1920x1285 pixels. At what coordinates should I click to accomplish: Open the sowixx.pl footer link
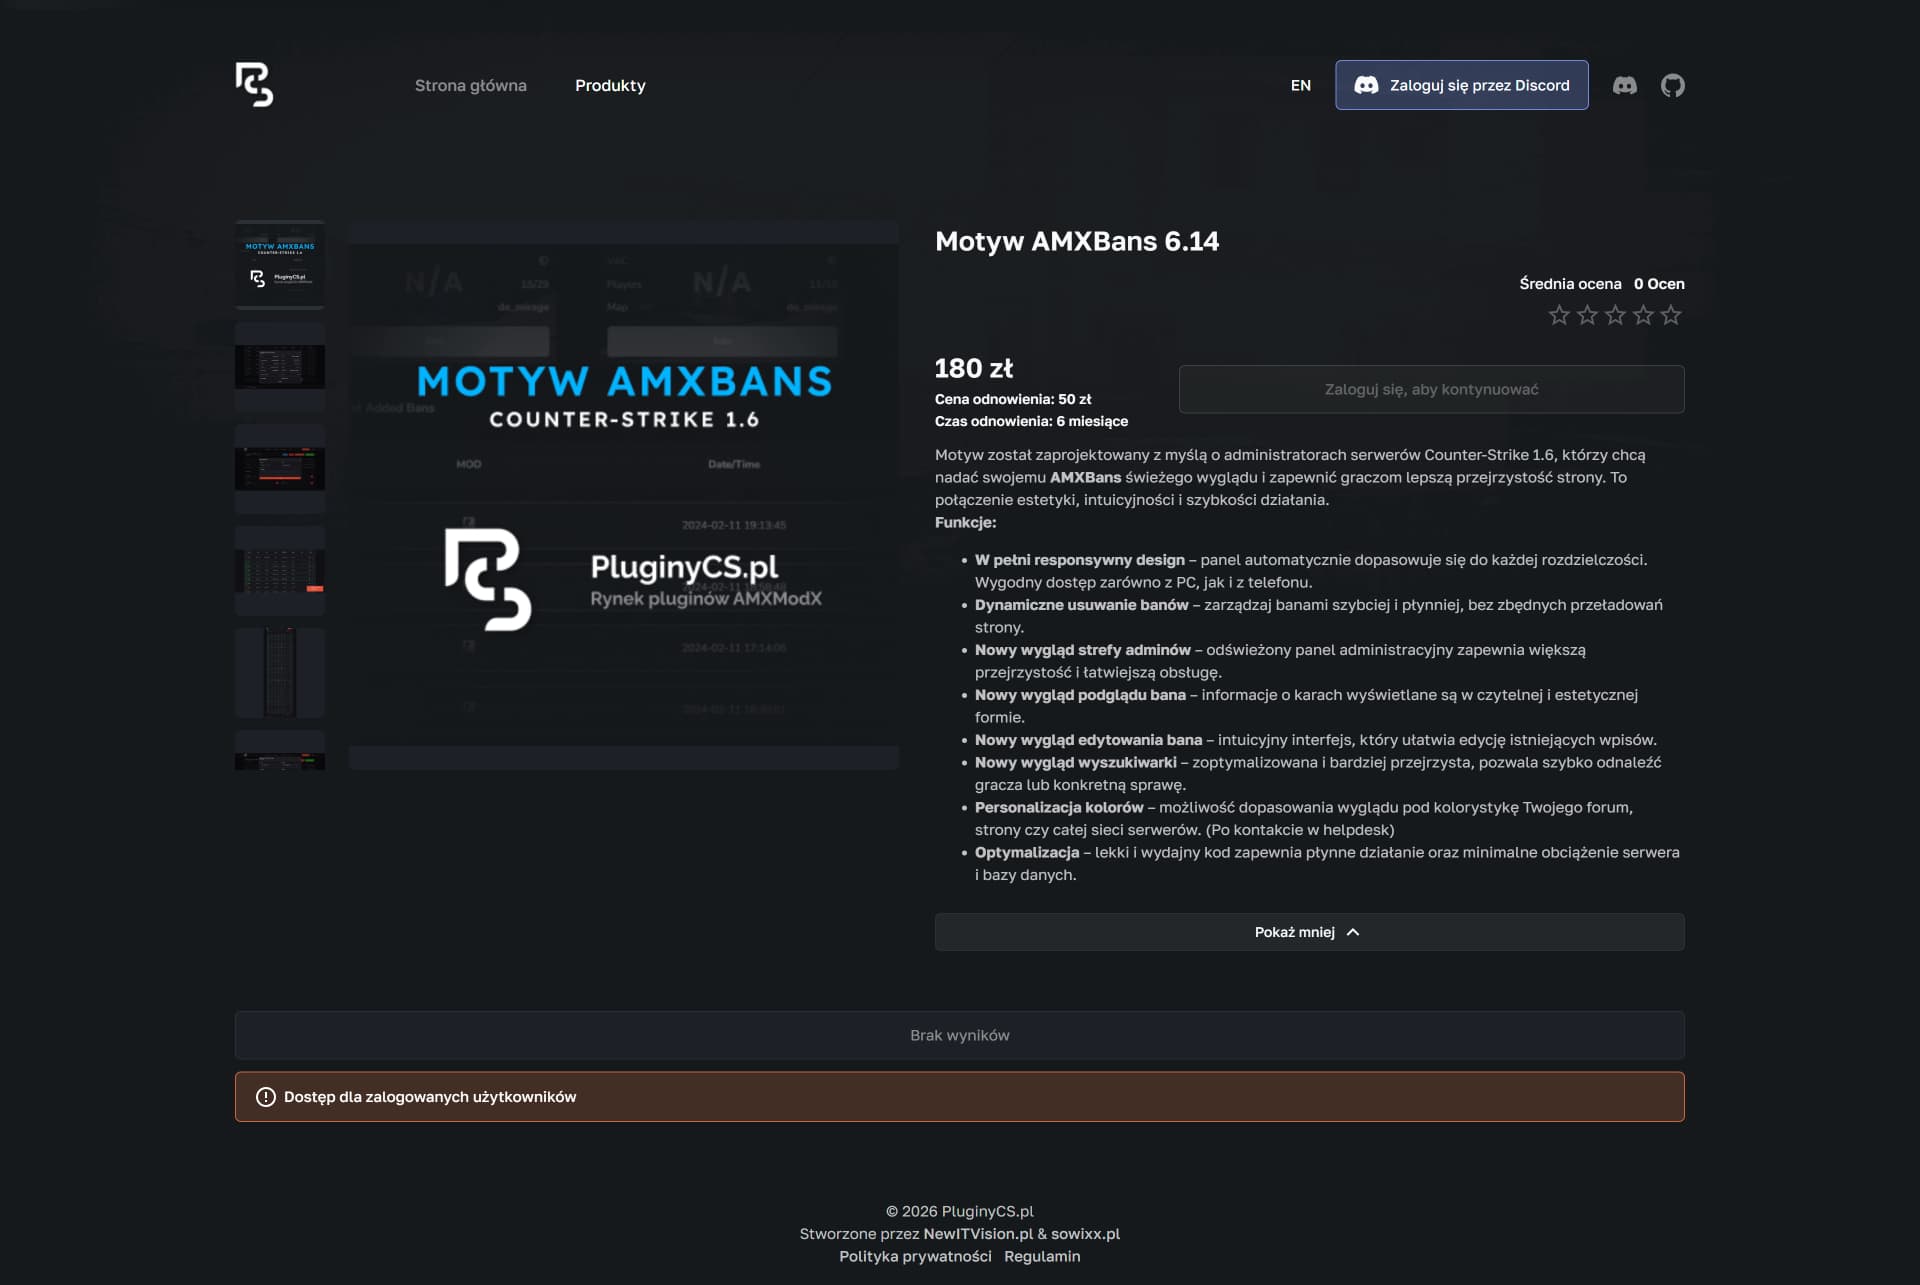(1085, 1234)
